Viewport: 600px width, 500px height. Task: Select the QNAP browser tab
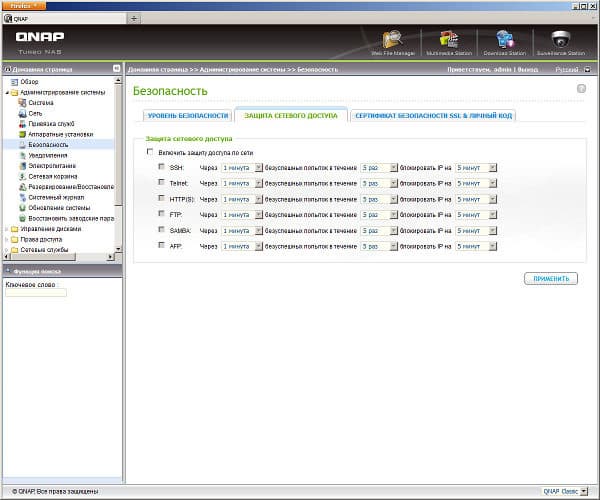click(64, 18)
